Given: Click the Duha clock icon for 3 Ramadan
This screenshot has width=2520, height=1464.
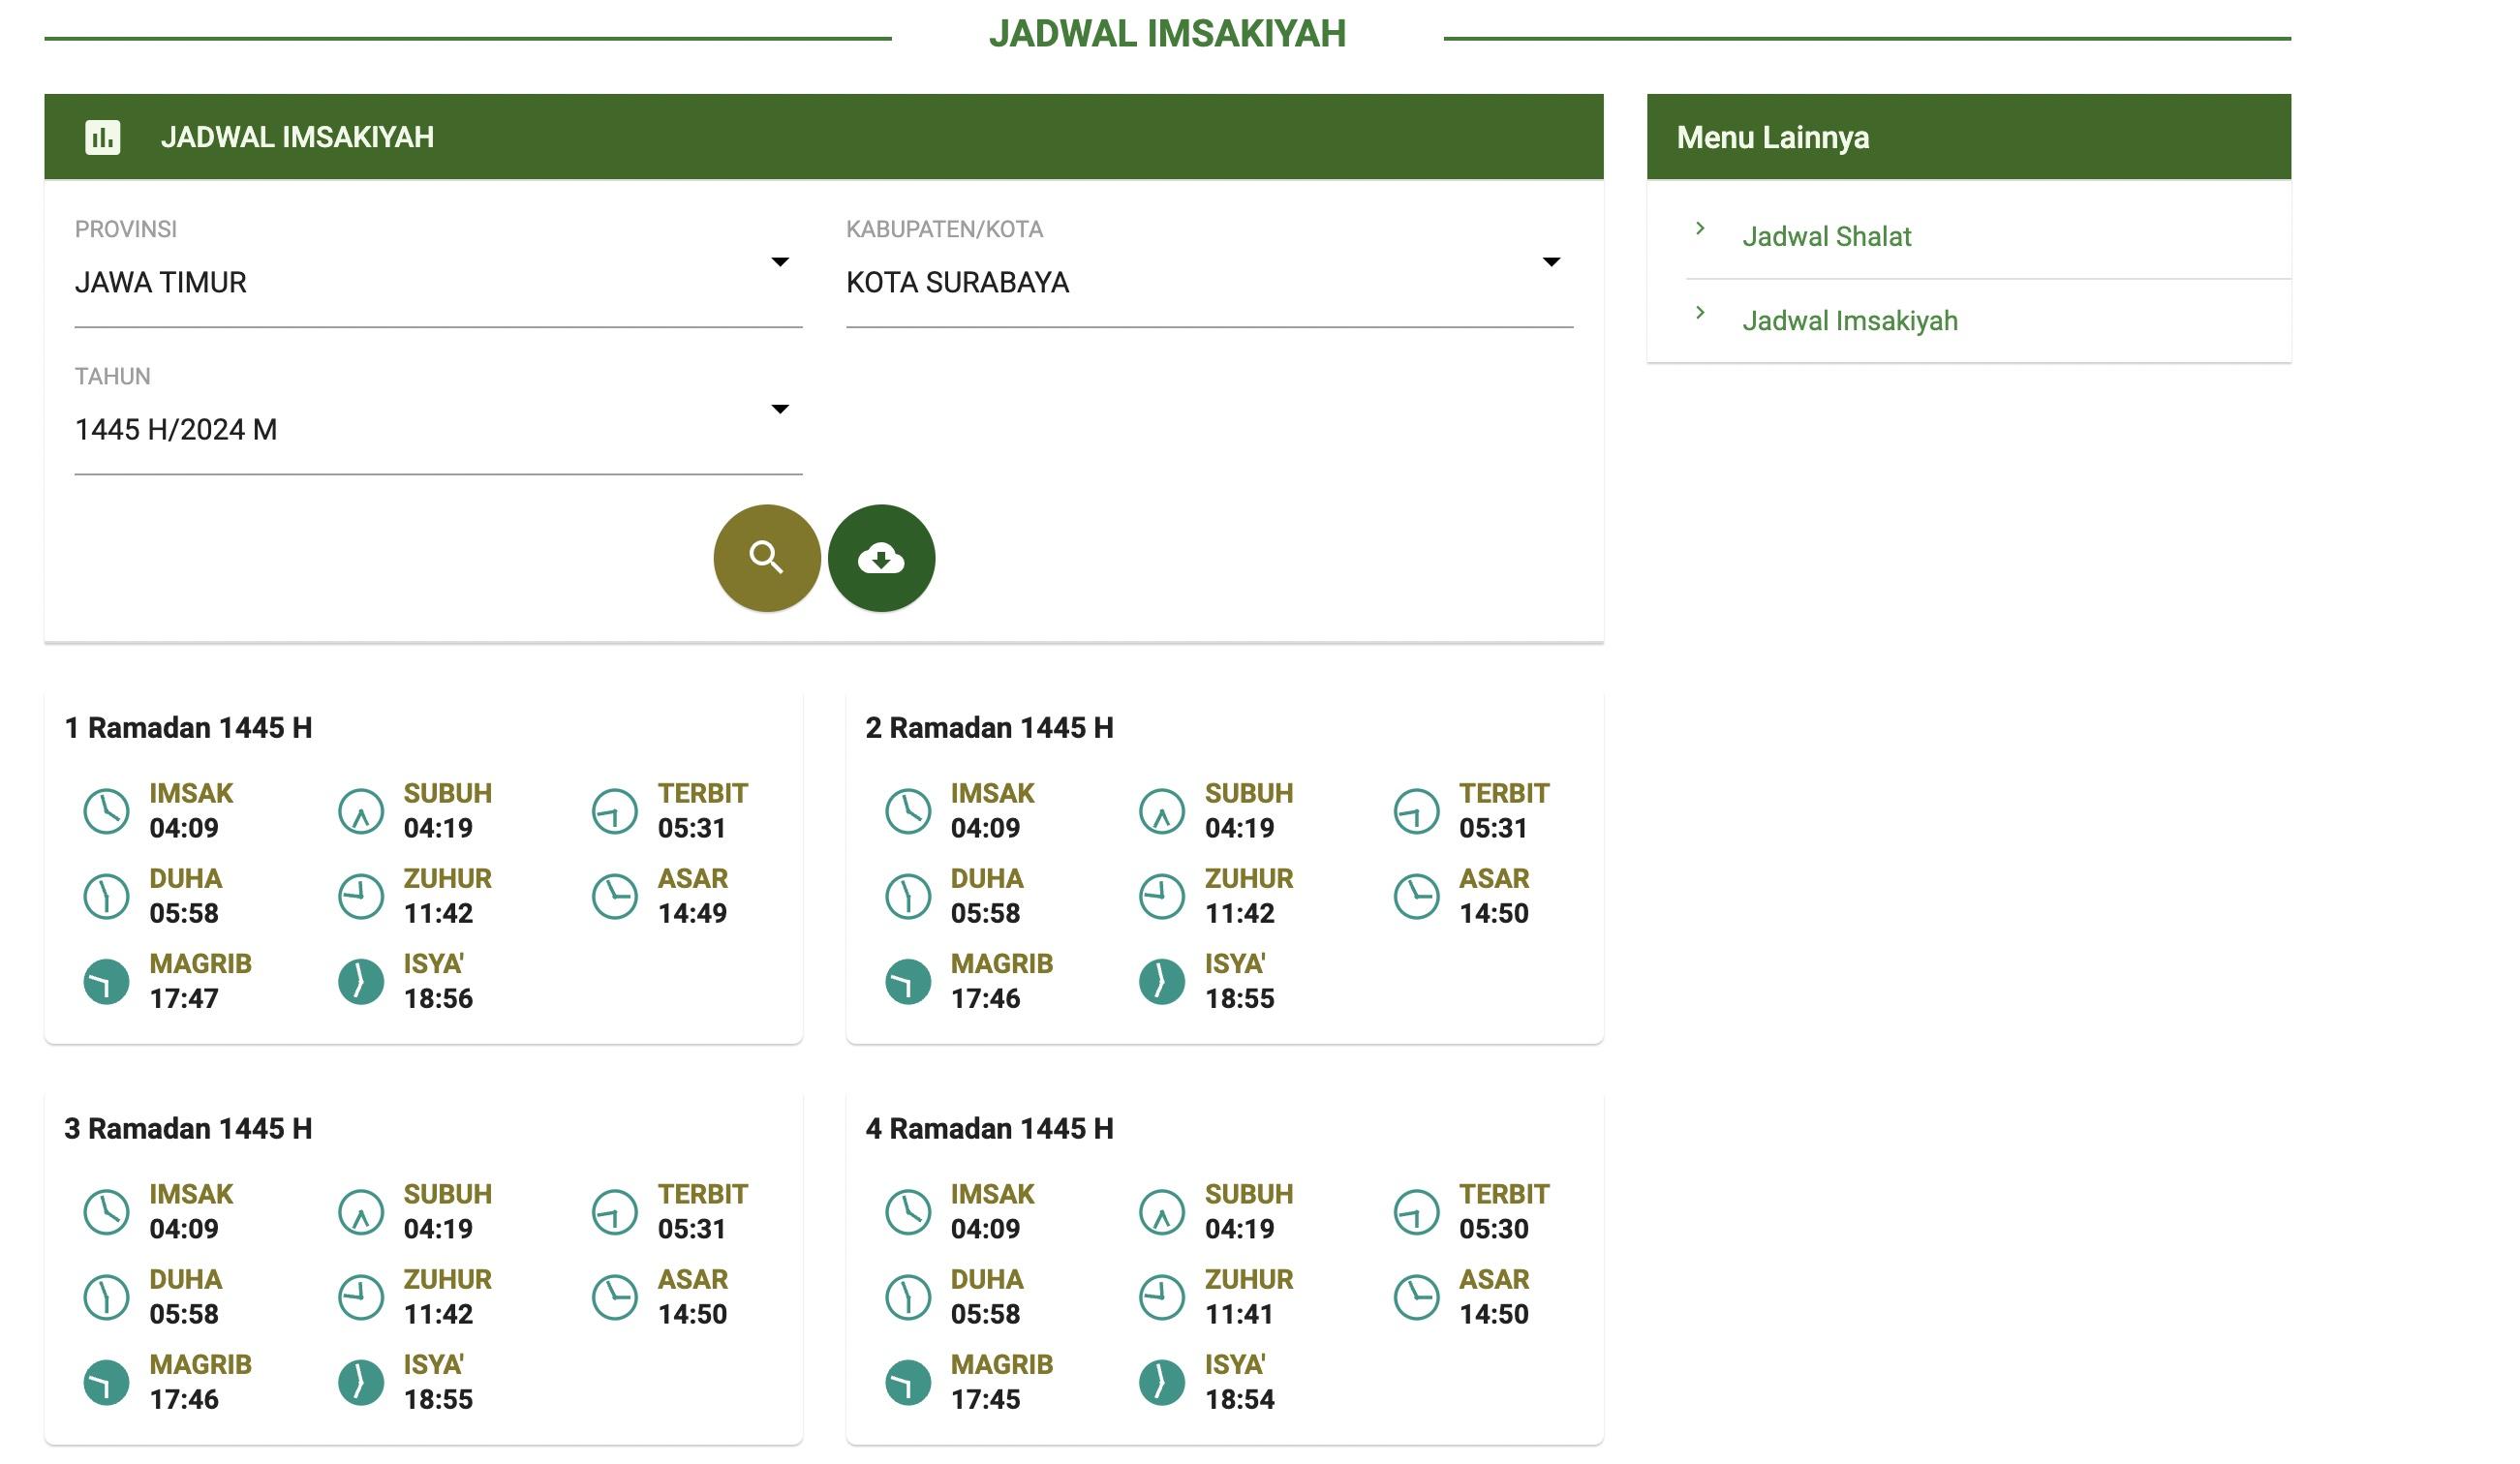Looking at the screenshot, I should (x=106, y=1297).
